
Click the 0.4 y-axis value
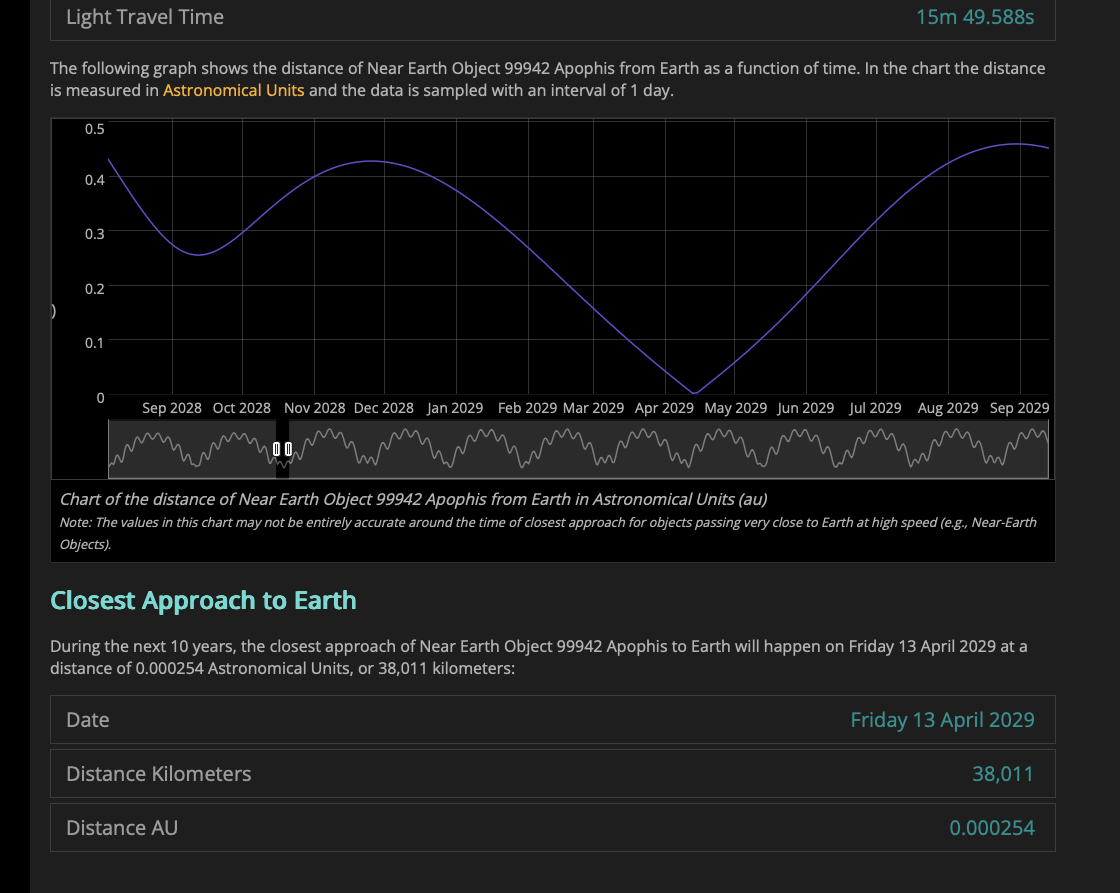coord(95,180)
